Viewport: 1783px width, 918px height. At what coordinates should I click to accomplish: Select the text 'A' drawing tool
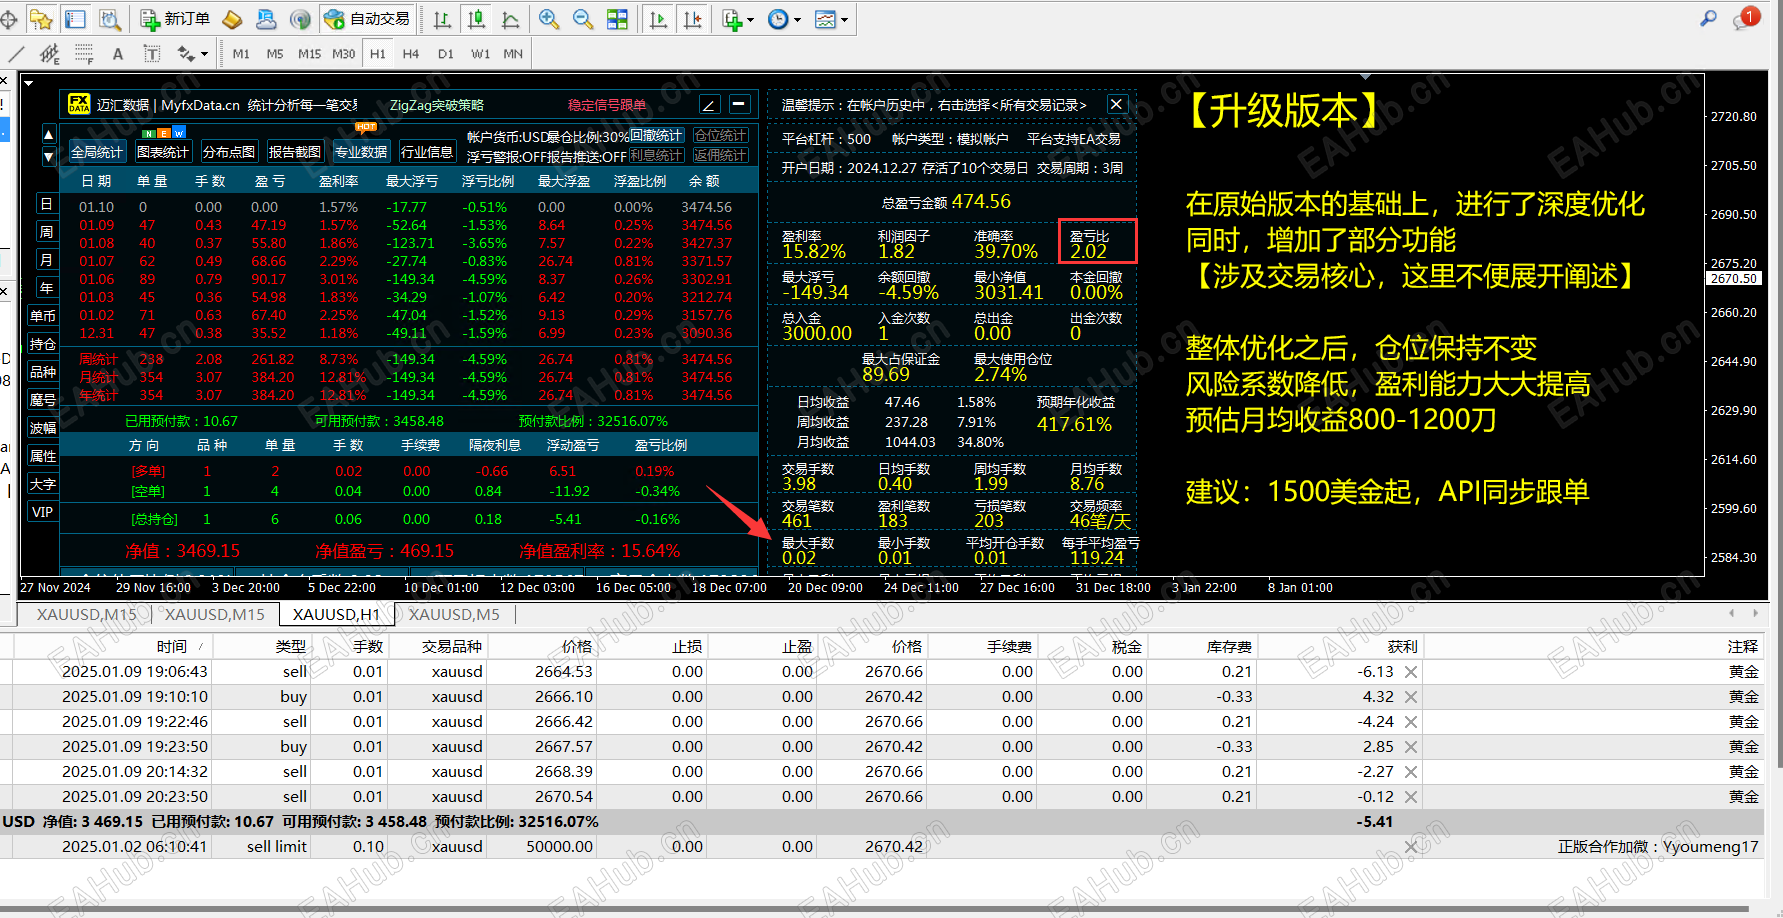(118, 54)
